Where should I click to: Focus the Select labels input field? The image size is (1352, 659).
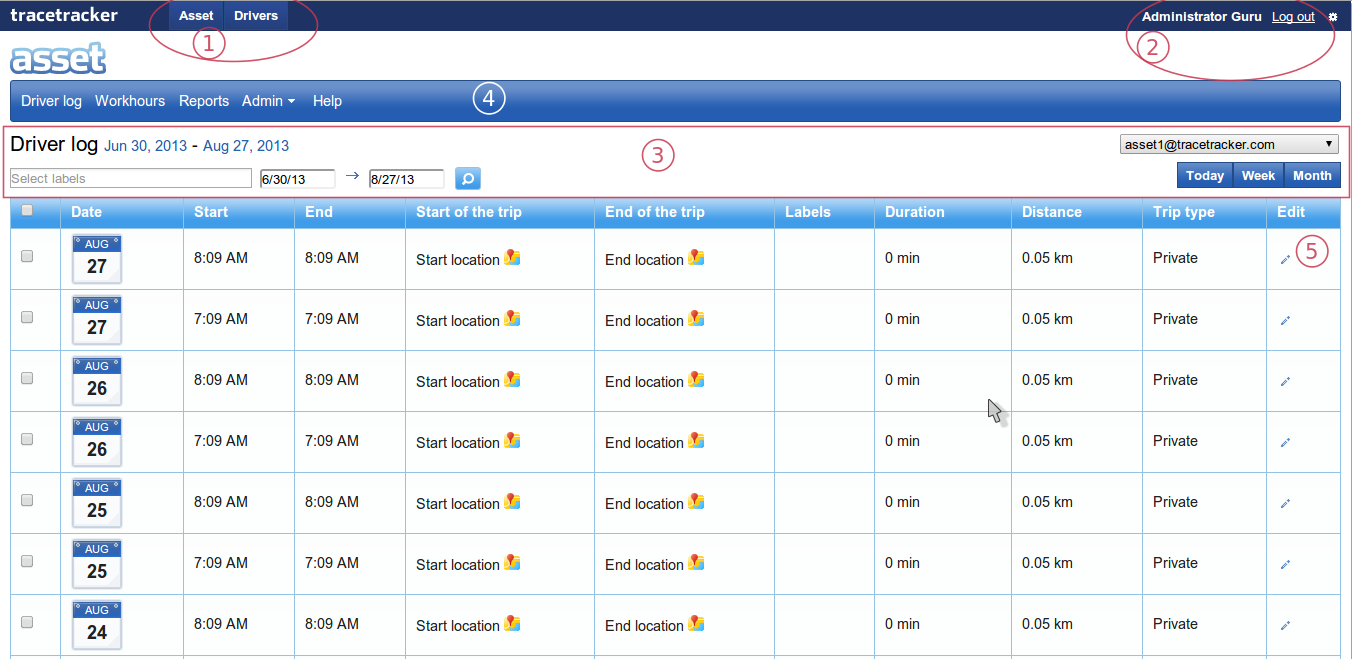pos(131,178)
